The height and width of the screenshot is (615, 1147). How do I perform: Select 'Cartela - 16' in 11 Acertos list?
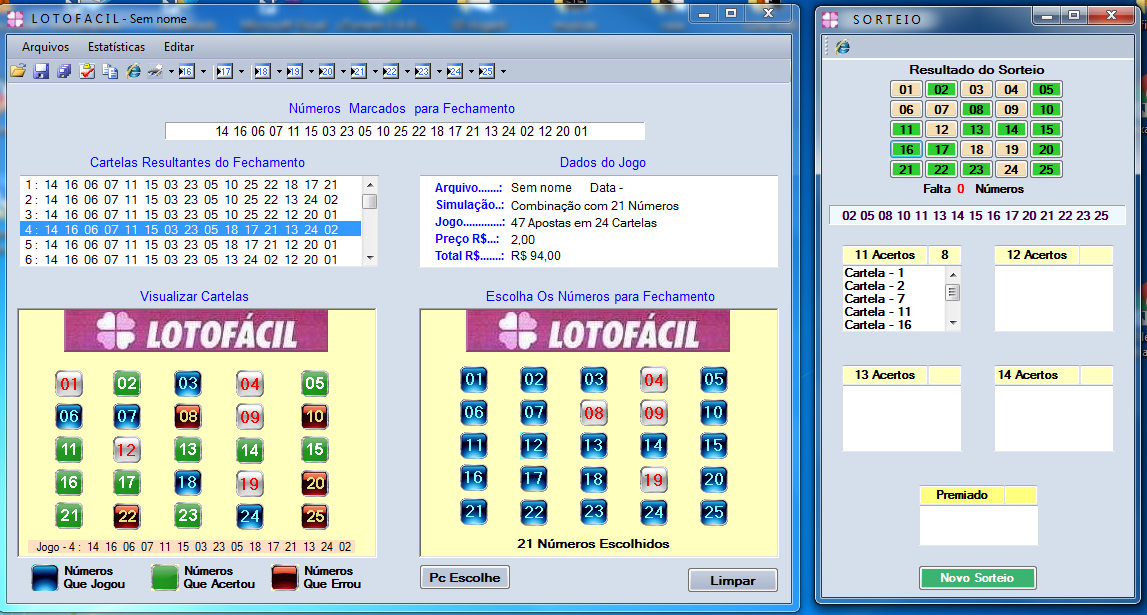pos(877,325)
